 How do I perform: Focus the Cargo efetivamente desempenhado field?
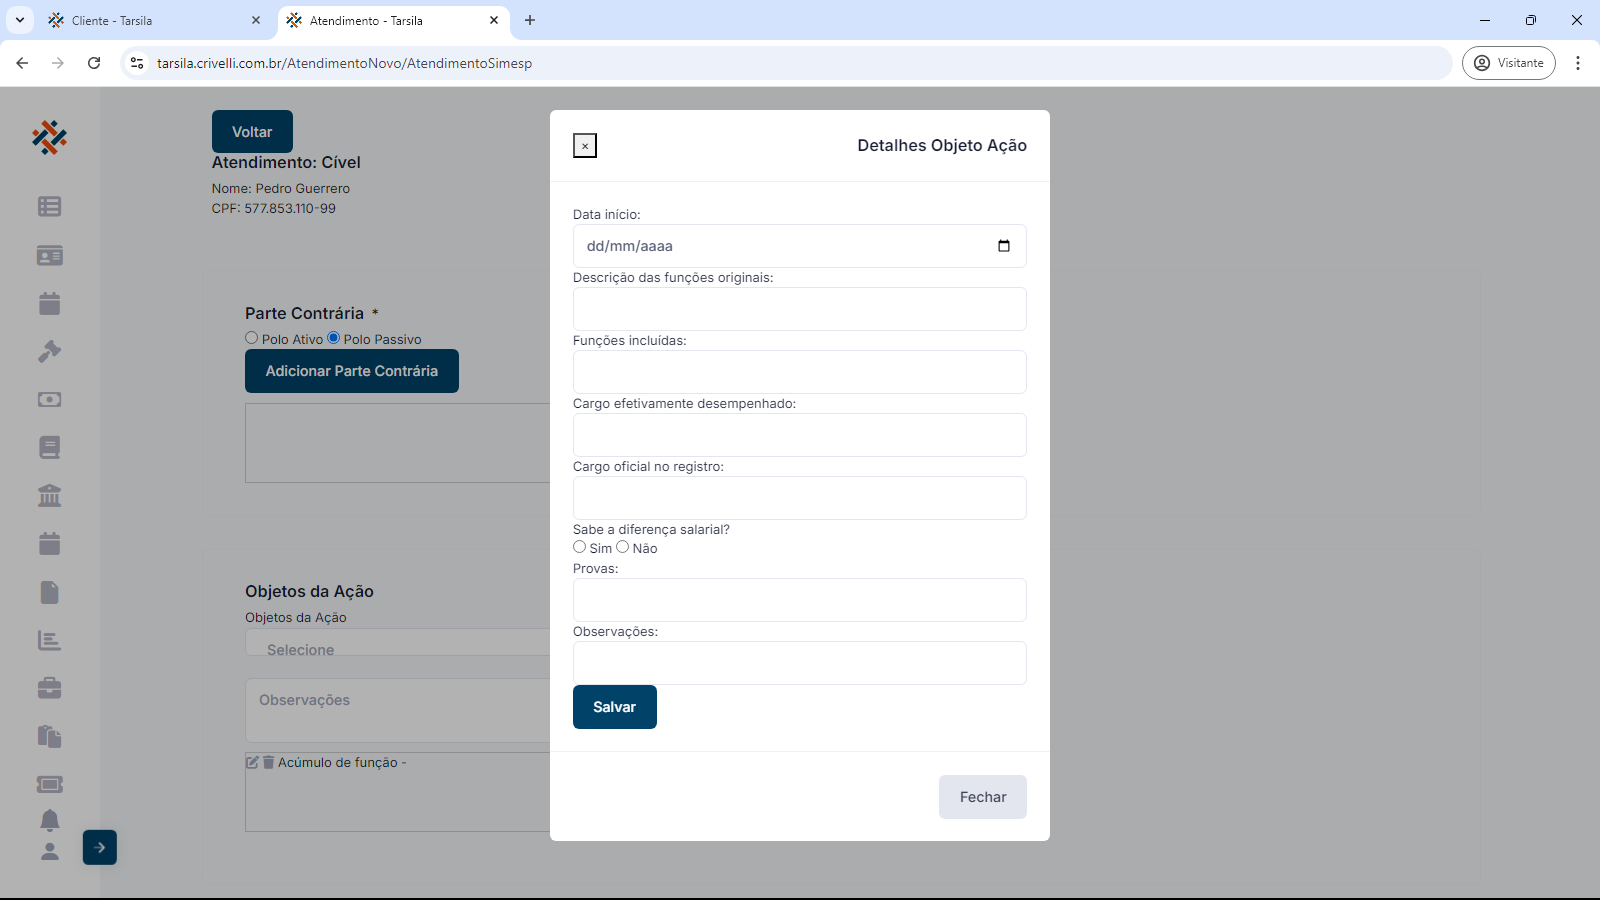tap(799, 435)
